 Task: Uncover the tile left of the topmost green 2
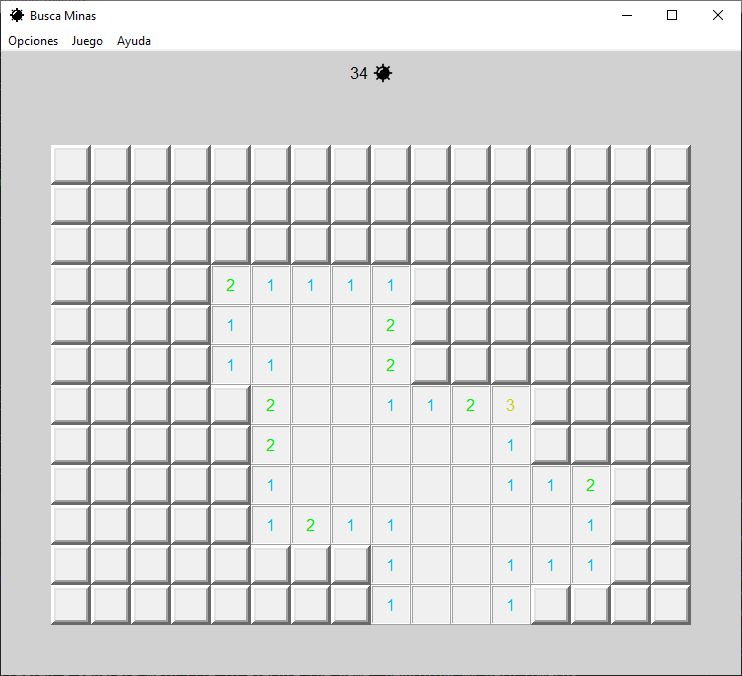[191, 285]
